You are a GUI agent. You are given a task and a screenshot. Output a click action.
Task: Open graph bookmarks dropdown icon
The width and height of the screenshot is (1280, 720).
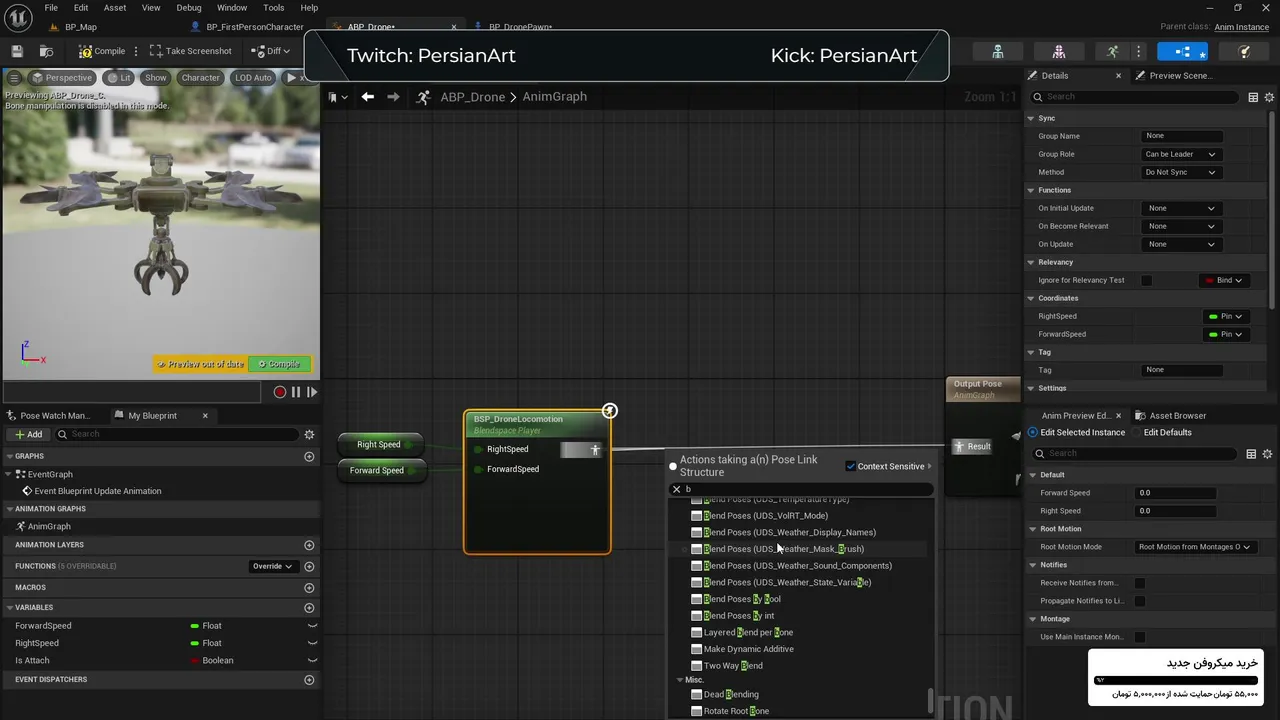pos(338,97)
